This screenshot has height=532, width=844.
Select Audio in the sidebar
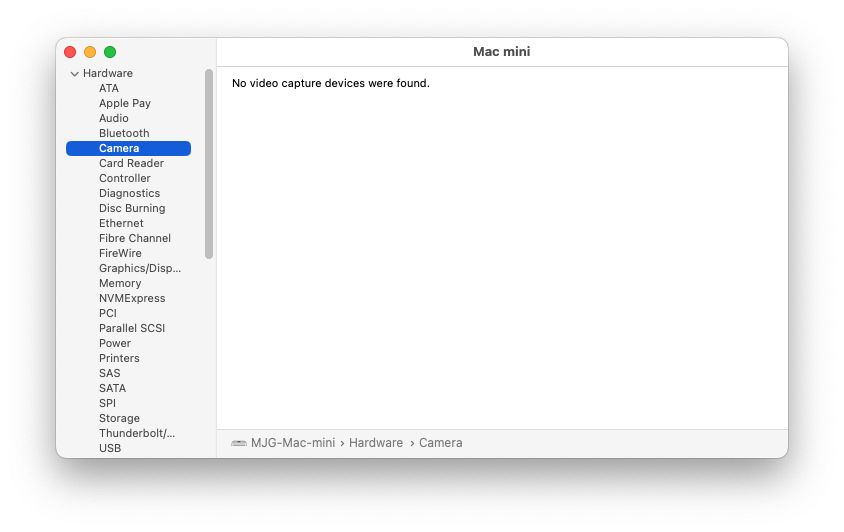(x=114, y=118)
